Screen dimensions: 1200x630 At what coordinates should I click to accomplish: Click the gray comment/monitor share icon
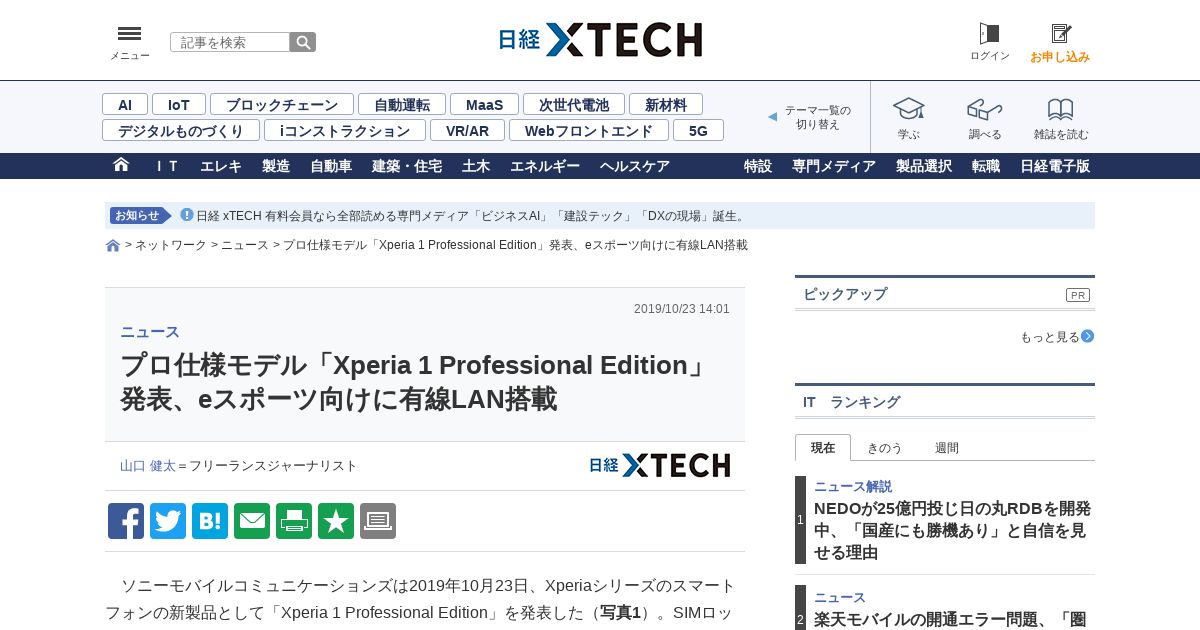point(378,521)
